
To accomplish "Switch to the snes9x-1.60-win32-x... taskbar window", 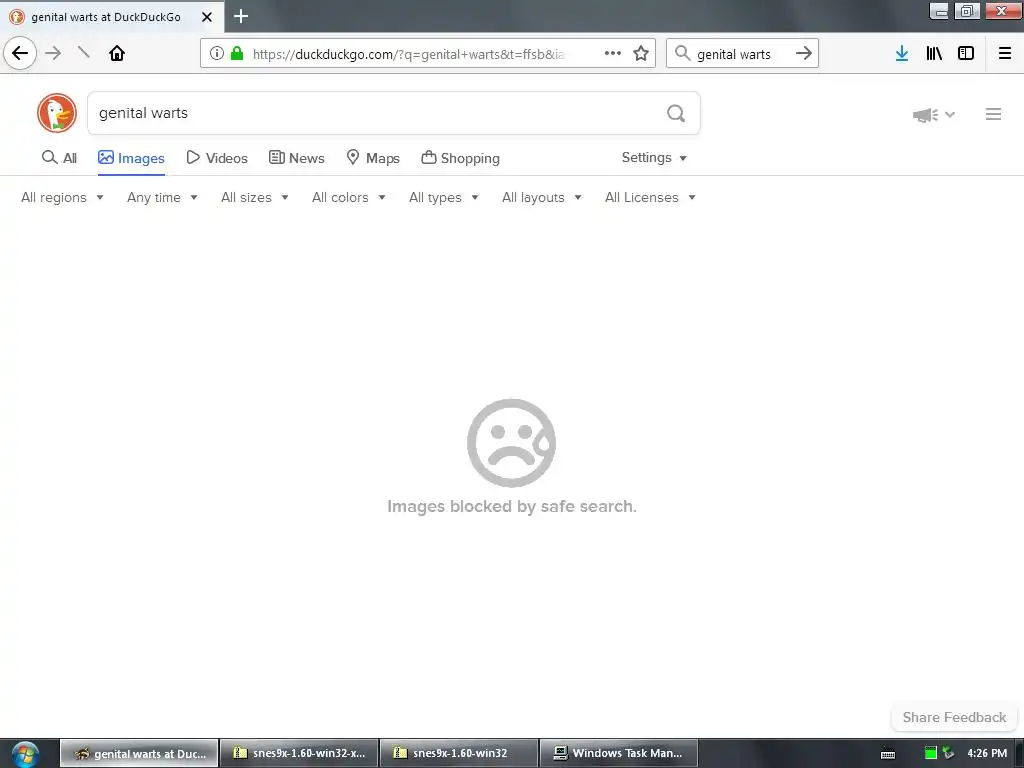I will 299,753.
